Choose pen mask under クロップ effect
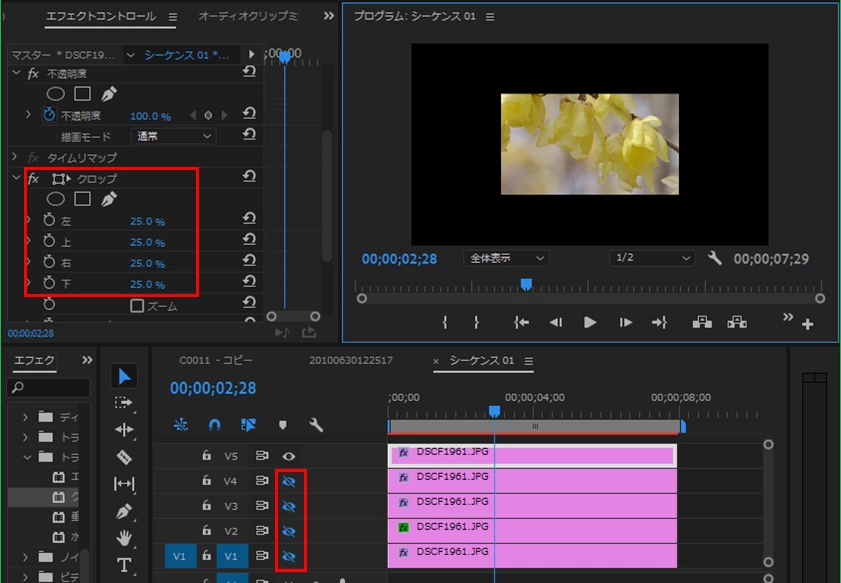This screenshot has height=583, width=841. click(109, 199)
